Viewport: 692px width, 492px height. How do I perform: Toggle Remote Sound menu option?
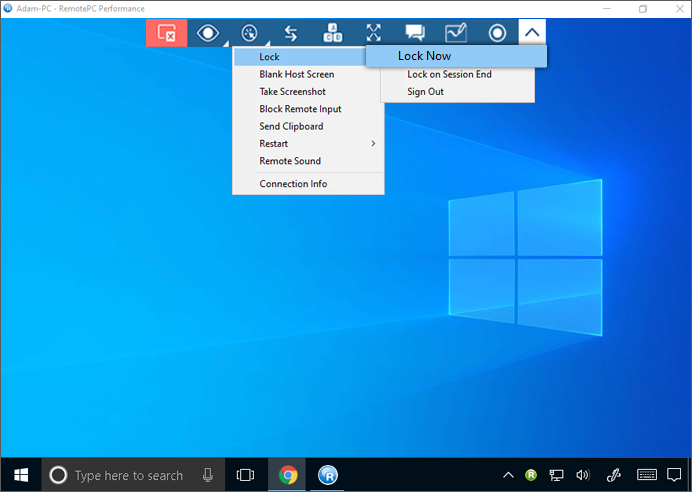(x=290, y=161)
